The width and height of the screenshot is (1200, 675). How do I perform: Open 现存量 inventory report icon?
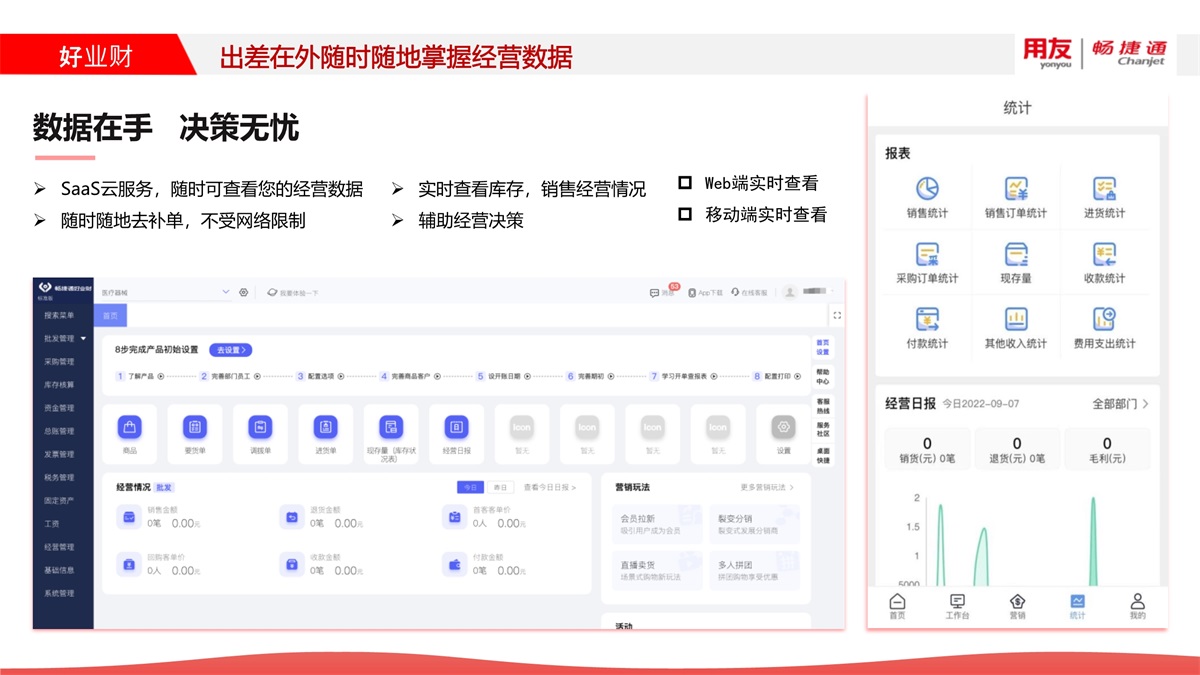1016,256
